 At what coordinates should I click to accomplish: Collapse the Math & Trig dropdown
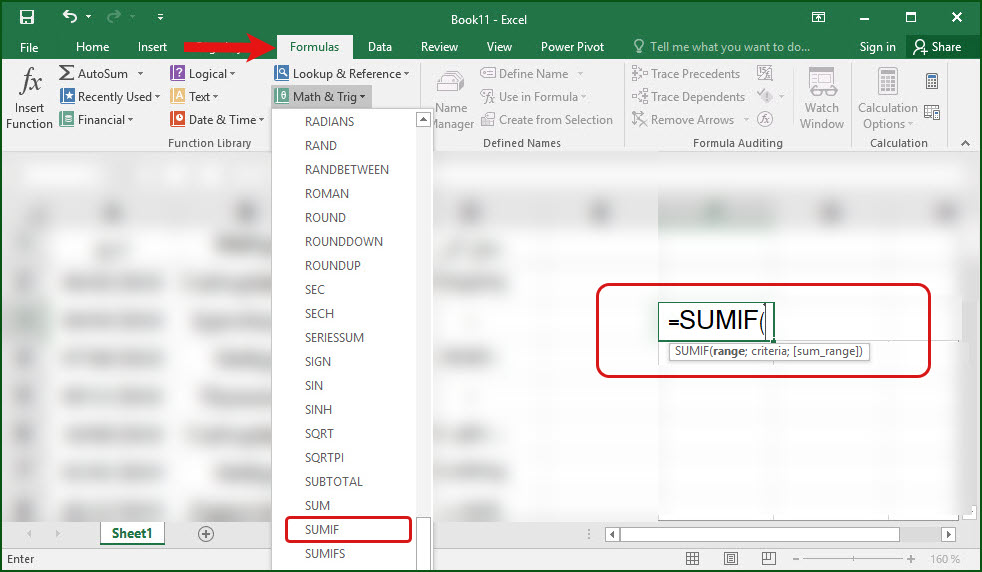click(x=321, y=96)
